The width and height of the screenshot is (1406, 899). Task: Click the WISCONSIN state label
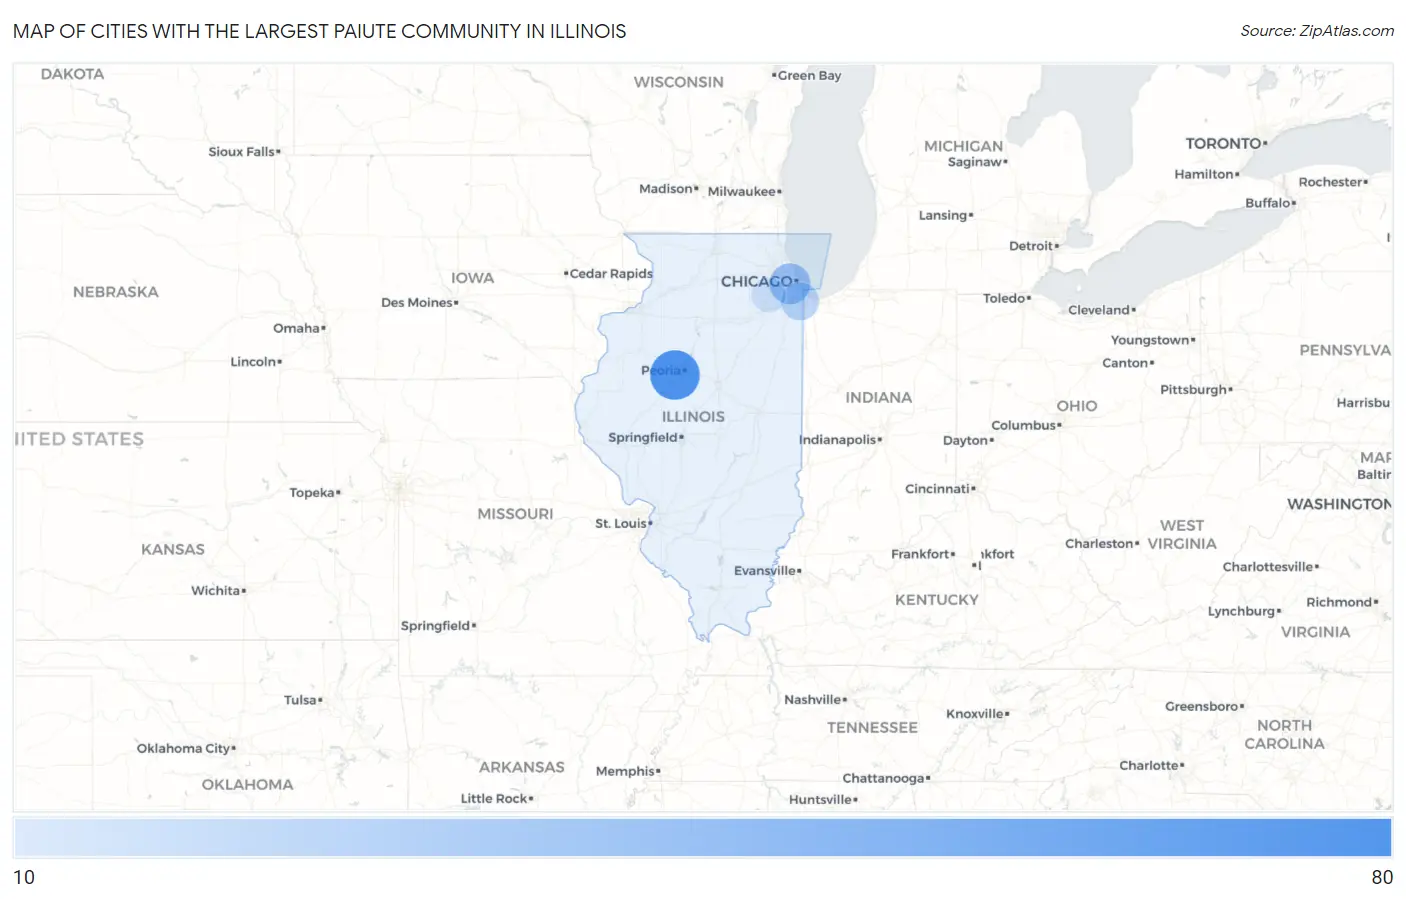679,82
